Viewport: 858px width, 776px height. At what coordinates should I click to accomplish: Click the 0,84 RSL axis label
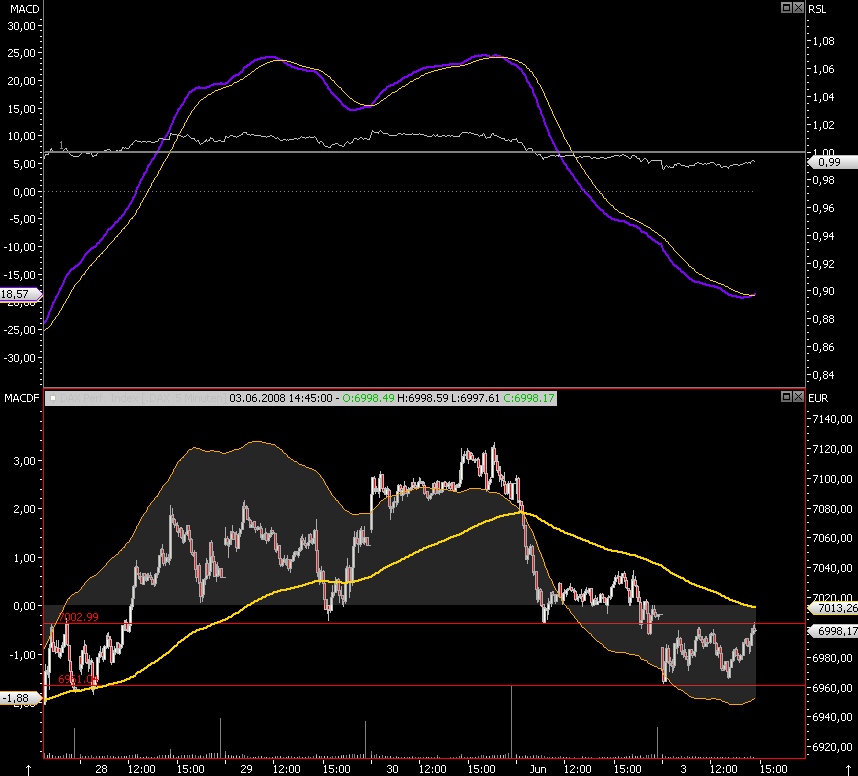pyautogui.click(x=824, y=375)
